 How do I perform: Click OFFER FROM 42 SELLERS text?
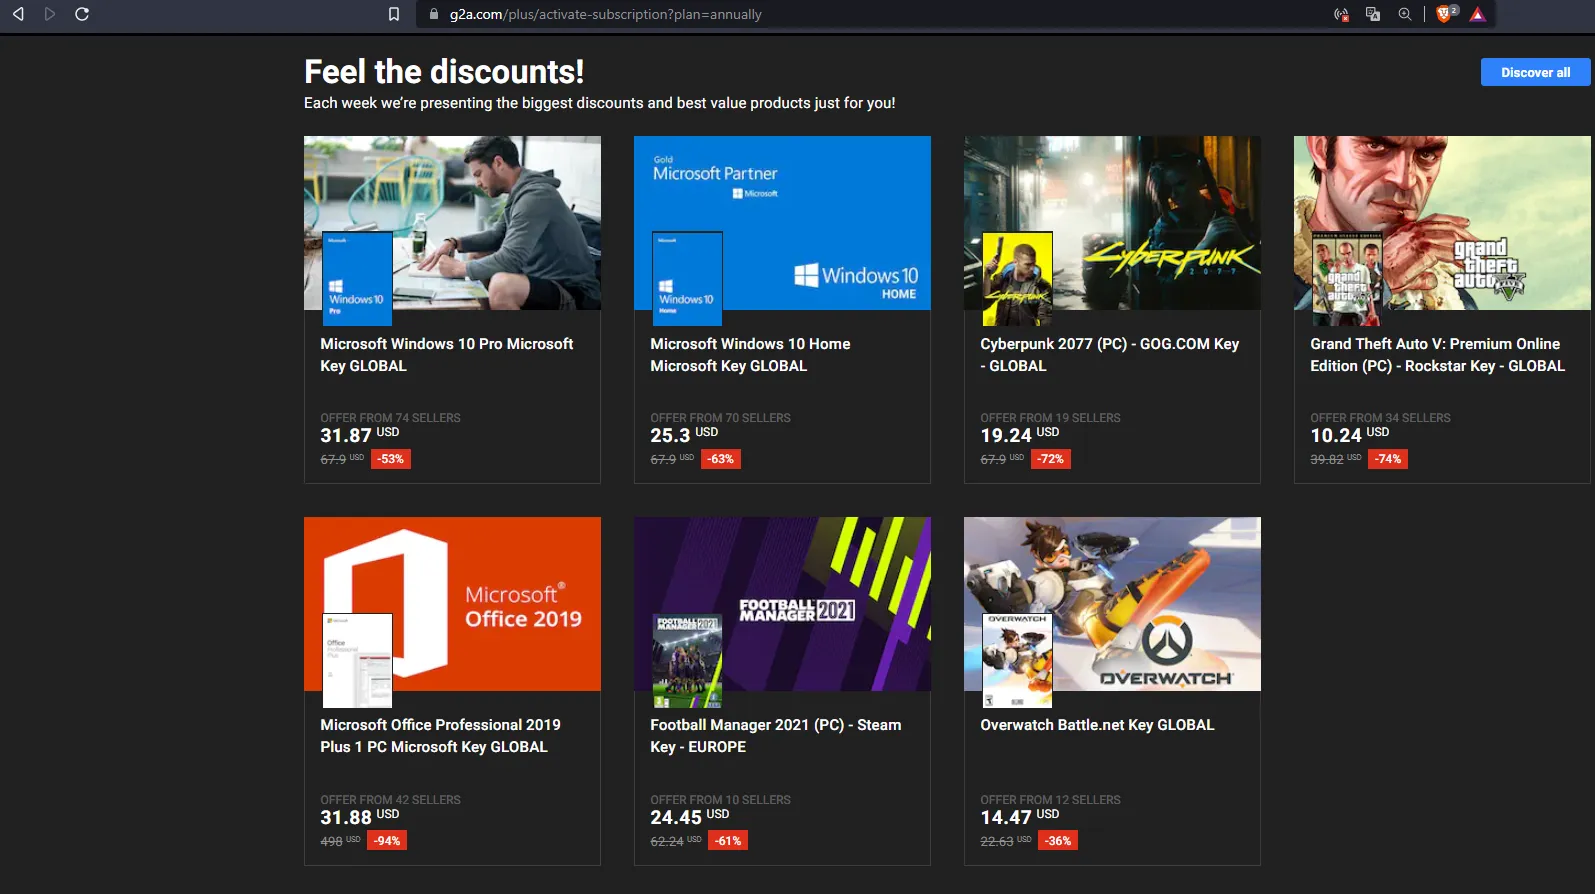(390, 800)
